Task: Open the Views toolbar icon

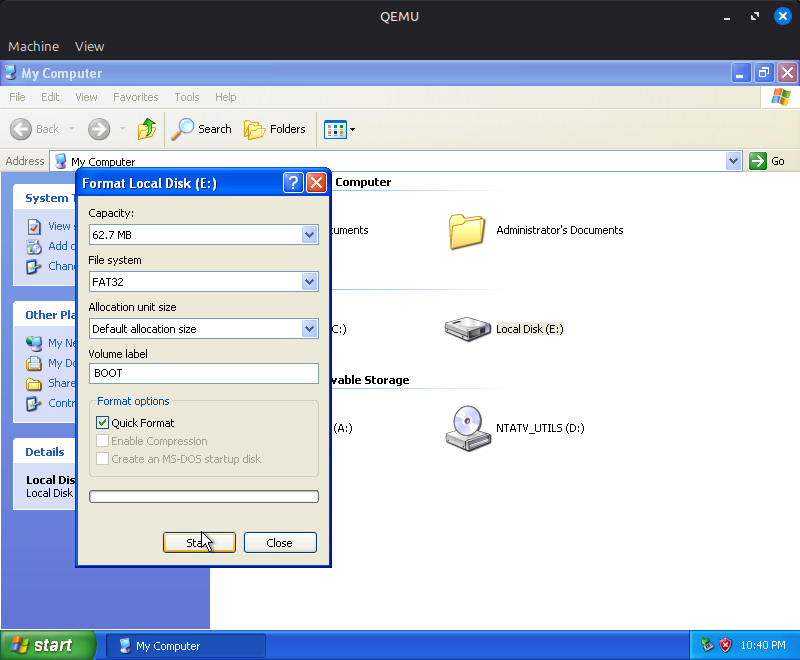Action: (x=334, y=129)
